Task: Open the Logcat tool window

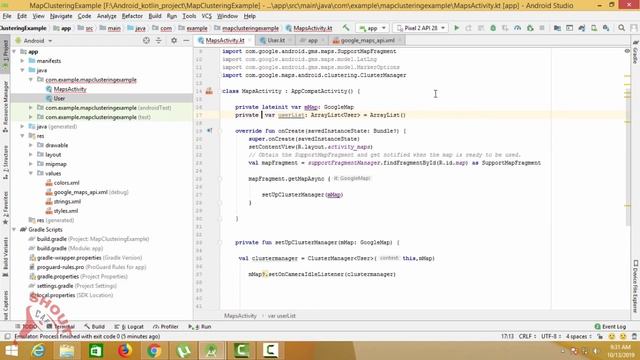Action: click(129, 327)
